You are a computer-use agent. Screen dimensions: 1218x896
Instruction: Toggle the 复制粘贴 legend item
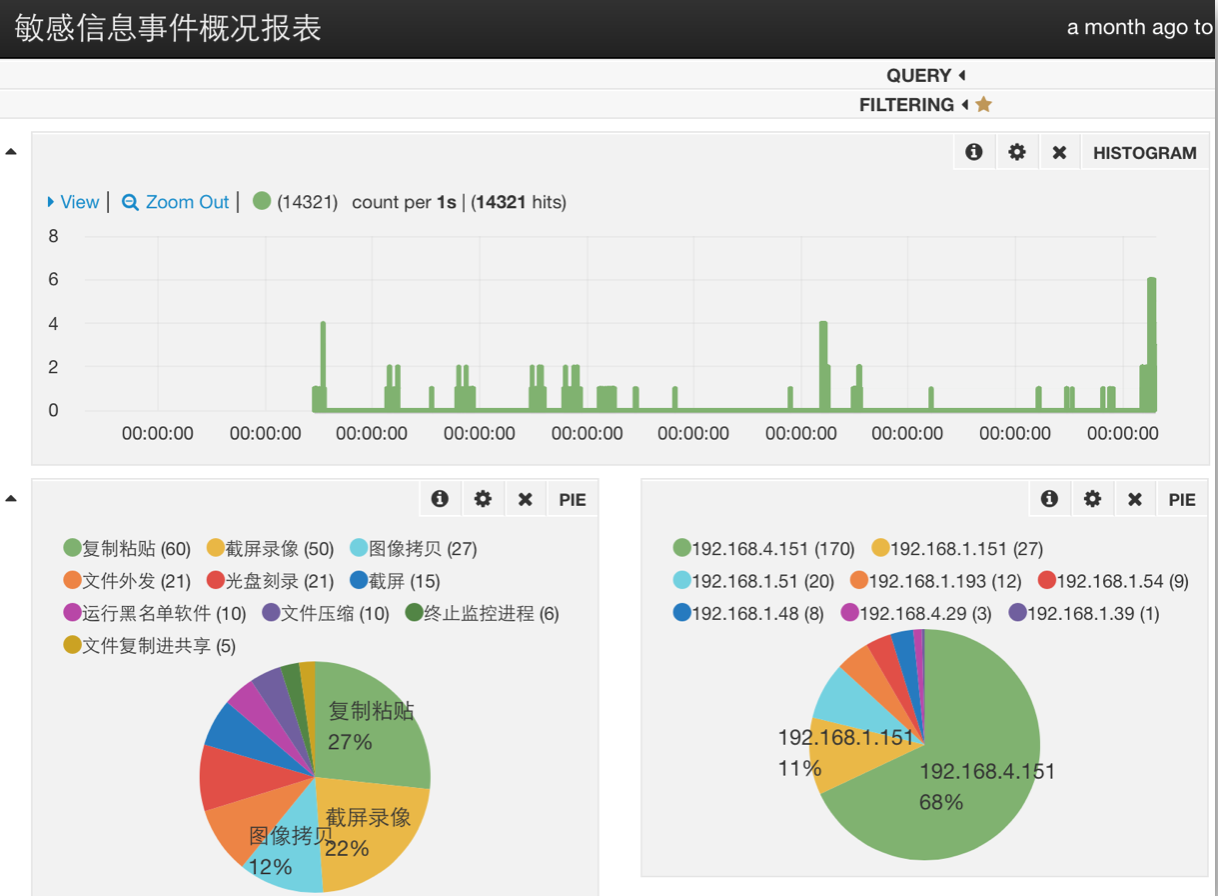112,548
